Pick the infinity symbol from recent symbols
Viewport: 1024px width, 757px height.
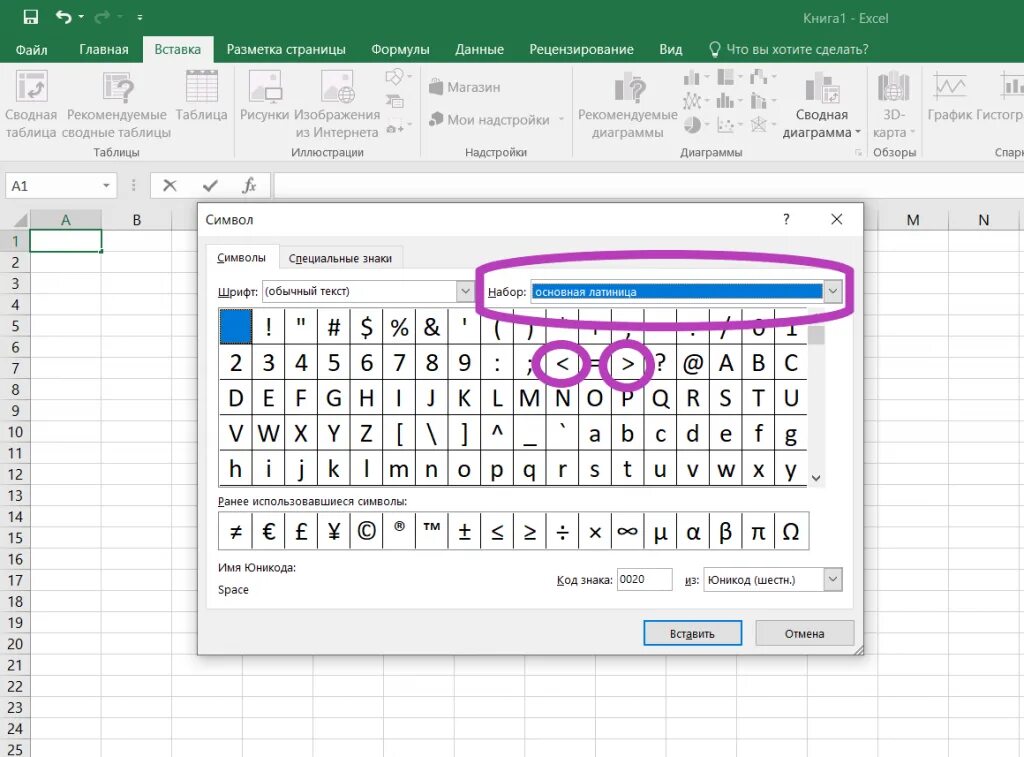pos(628,532)
